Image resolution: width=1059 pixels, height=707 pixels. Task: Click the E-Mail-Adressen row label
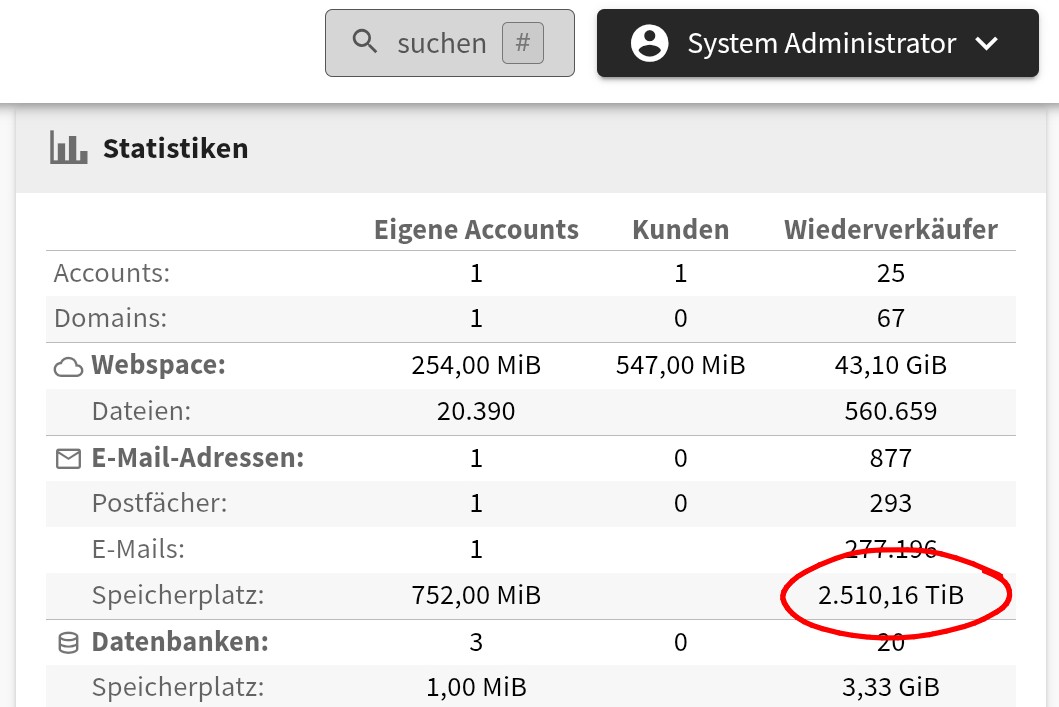(197, 459)
